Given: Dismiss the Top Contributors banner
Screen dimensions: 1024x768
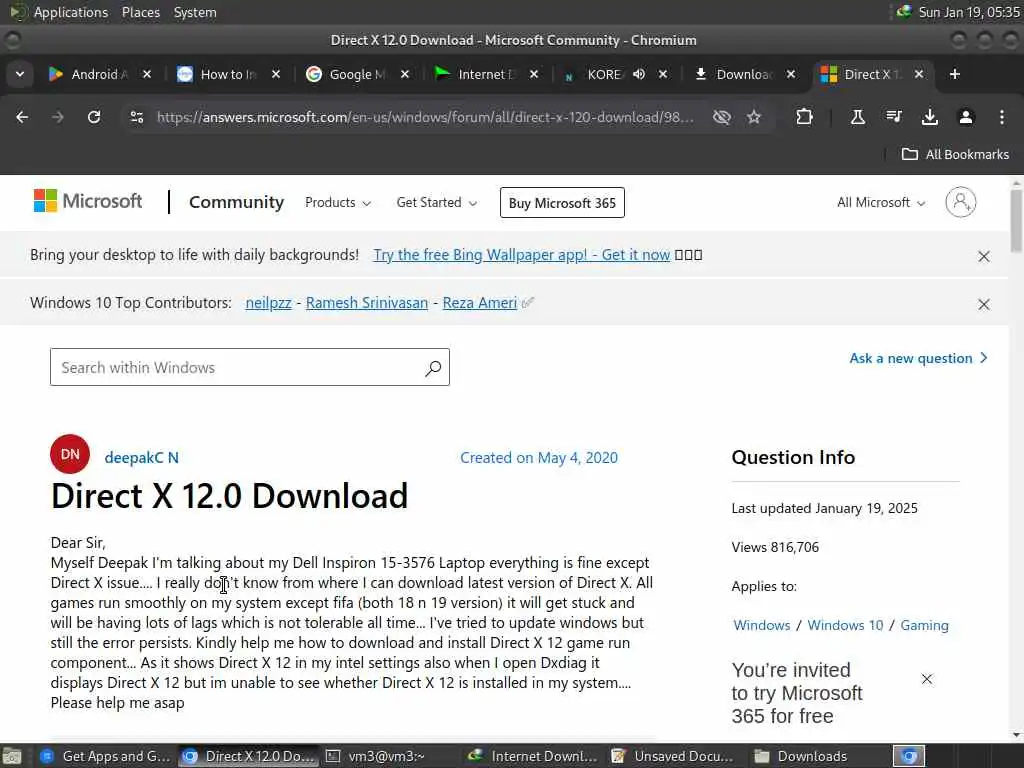Looking at the screenshot, I should pos(984,304).
